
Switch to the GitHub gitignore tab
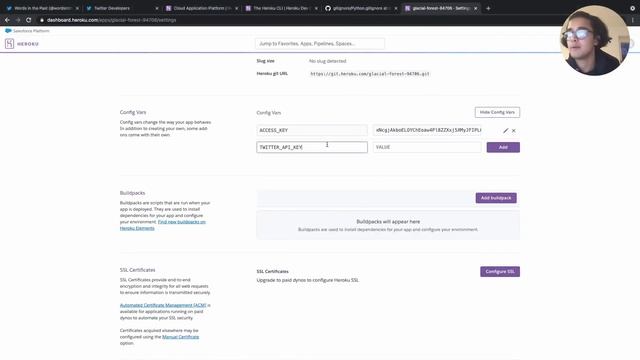pos(361,8)
